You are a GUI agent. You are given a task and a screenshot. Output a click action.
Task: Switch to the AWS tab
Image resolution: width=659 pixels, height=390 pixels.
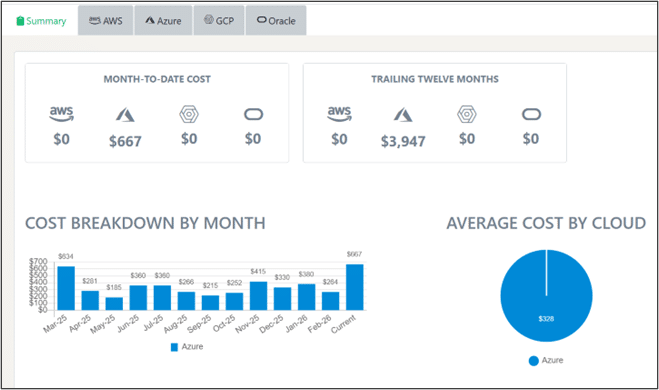[105, 21]
